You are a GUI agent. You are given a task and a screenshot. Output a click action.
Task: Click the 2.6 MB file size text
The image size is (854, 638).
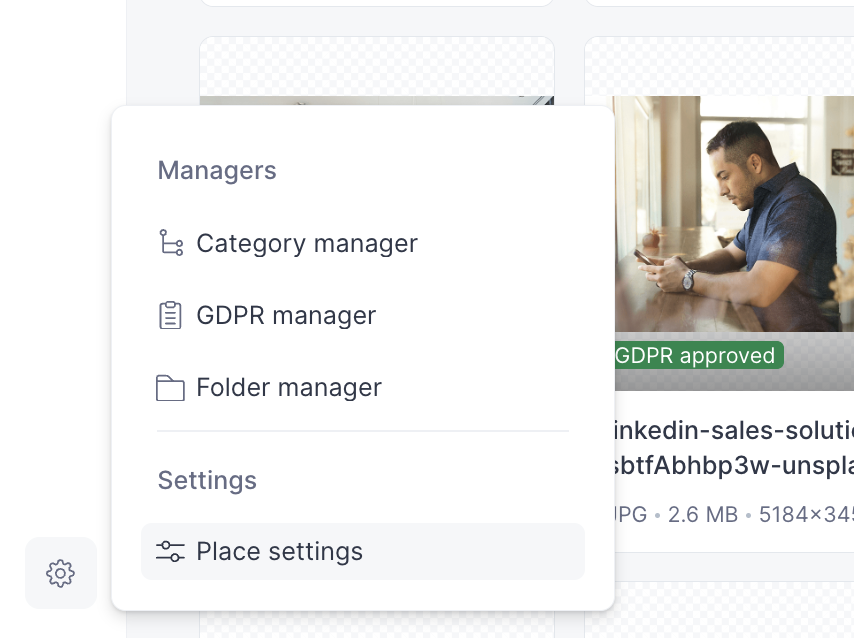click(x=703, y=514)
